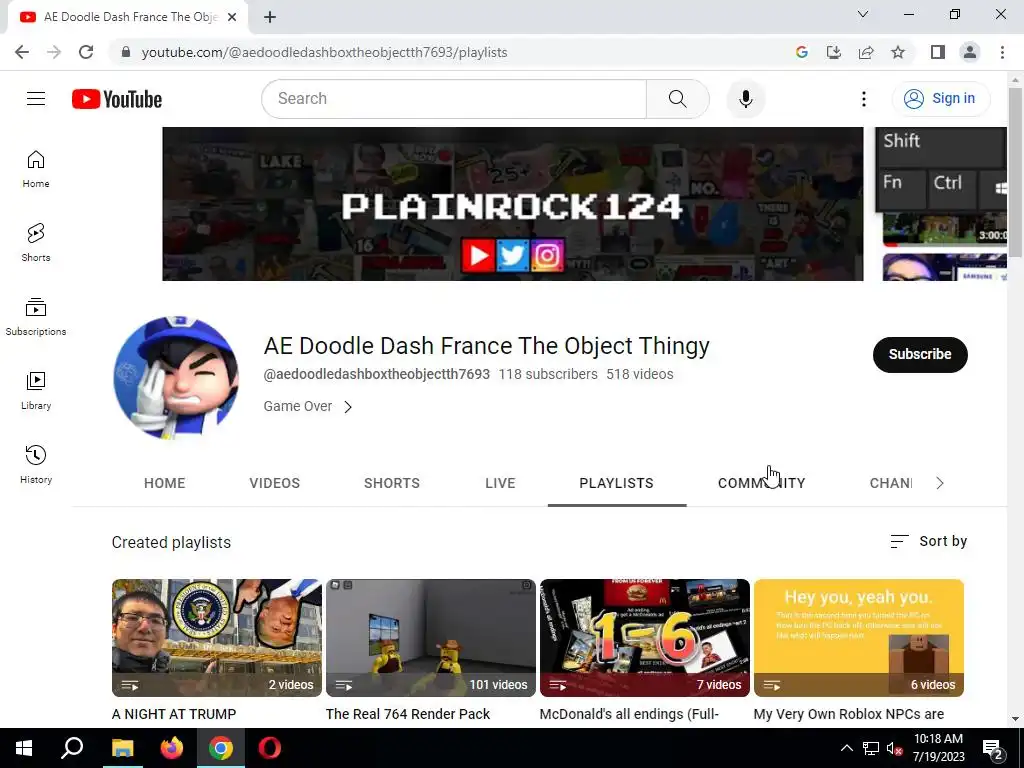The width and height of the screenshot is (1024, 768).
Task: Switch to VIDEOS tab
Action: click(275, 483)
